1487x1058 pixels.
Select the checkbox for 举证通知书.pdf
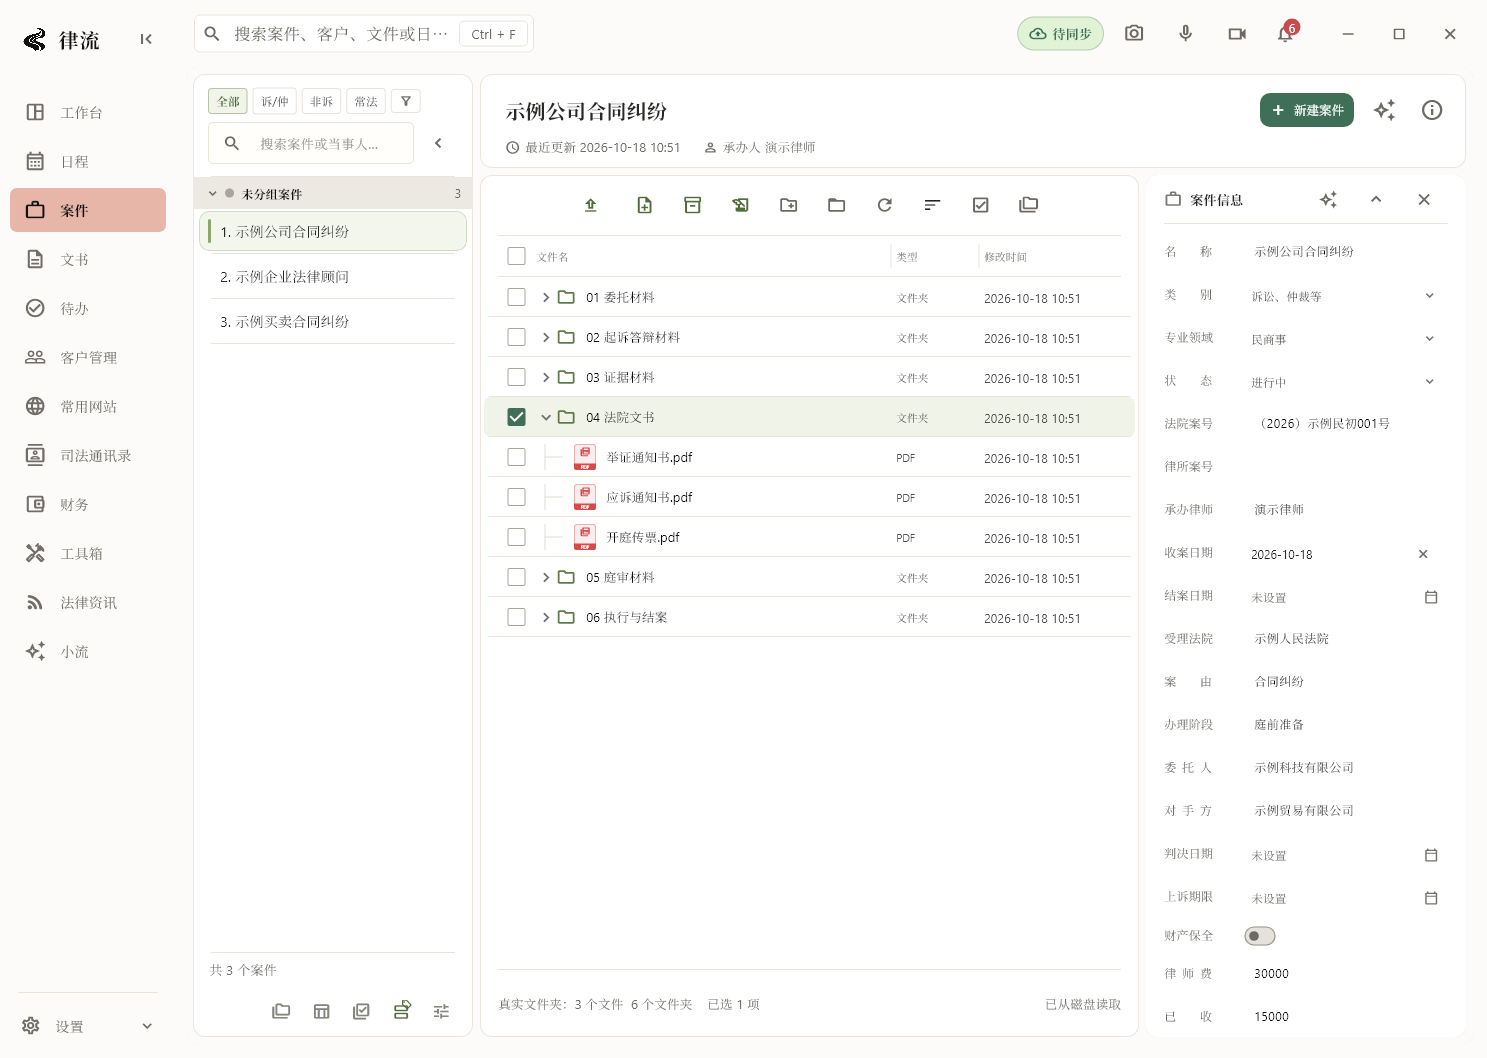(516, 457)
